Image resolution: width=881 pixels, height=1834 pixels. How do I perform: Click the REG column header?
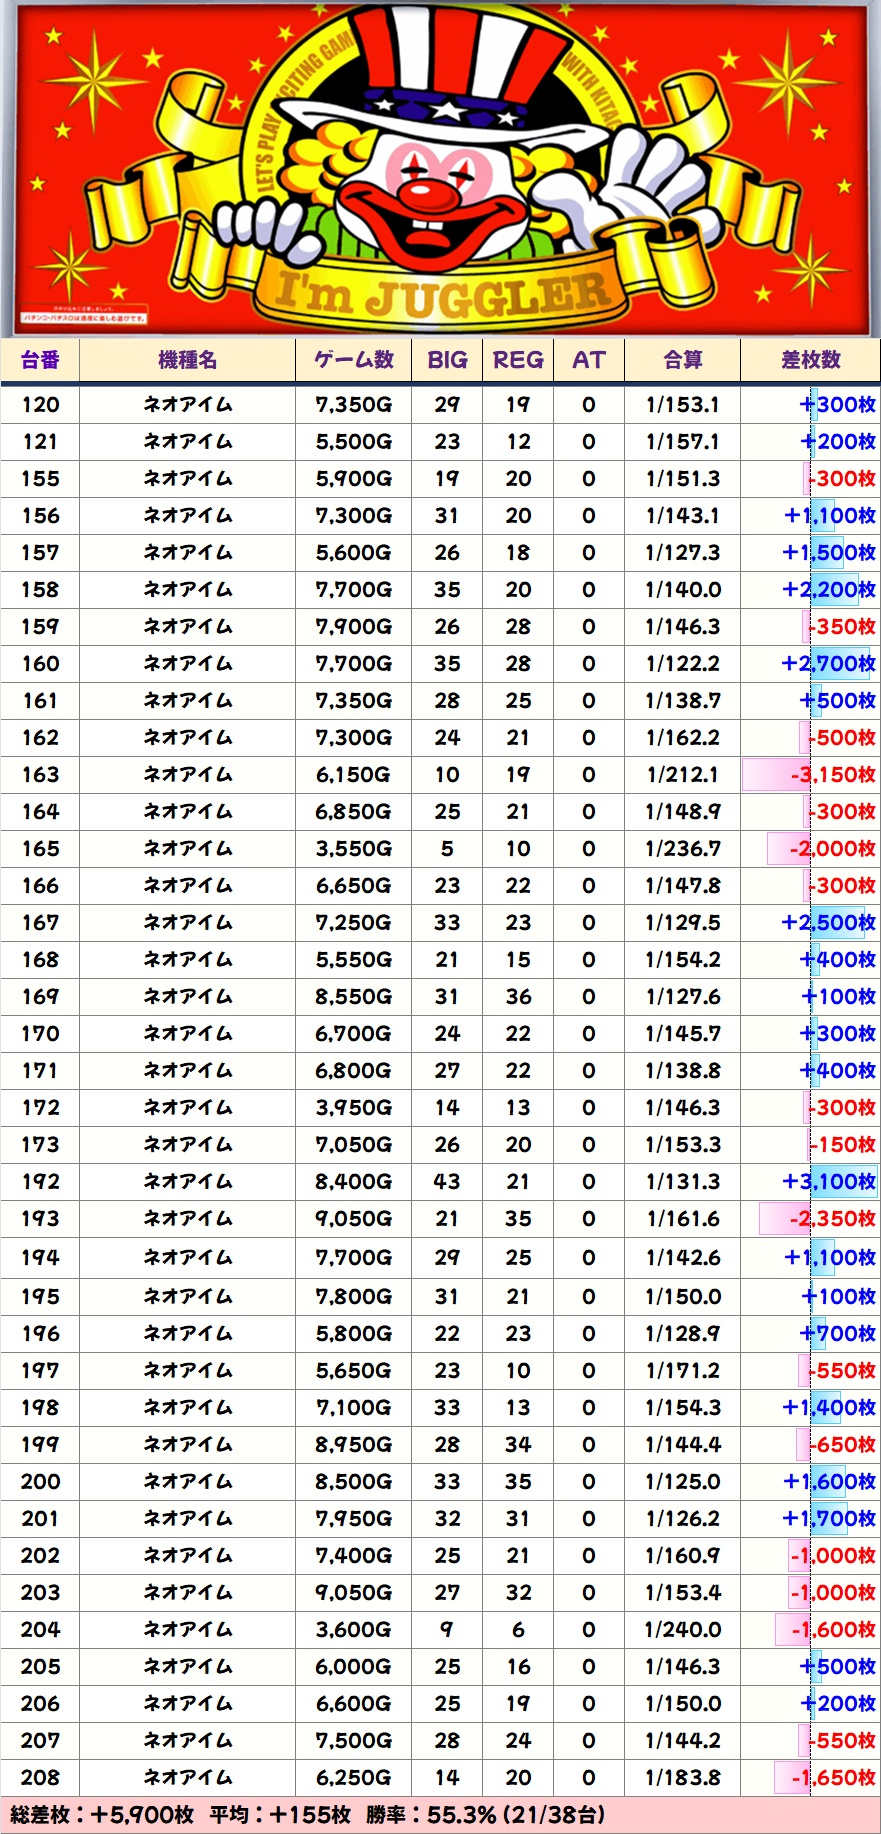pyautogui.click(x=518, y=360)
